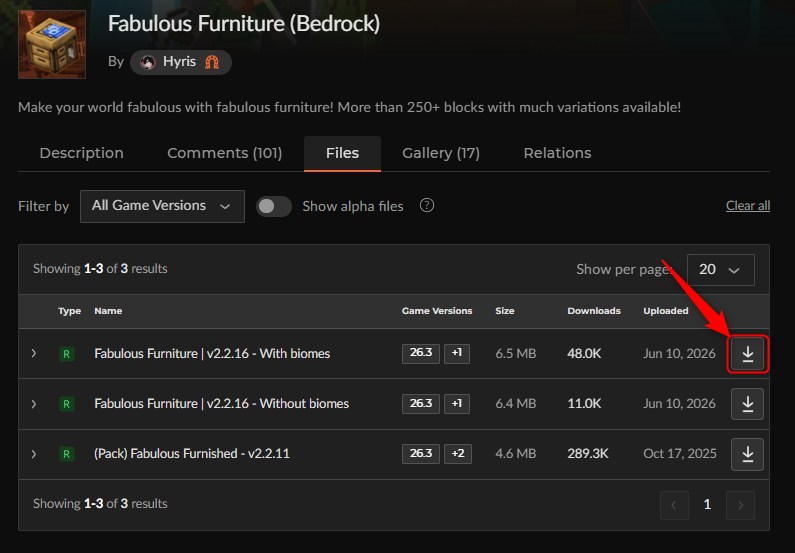Click the 26.3 version tag for Pack row
The width and height of the screenshot is (795, 553).
tap(421, 454)
